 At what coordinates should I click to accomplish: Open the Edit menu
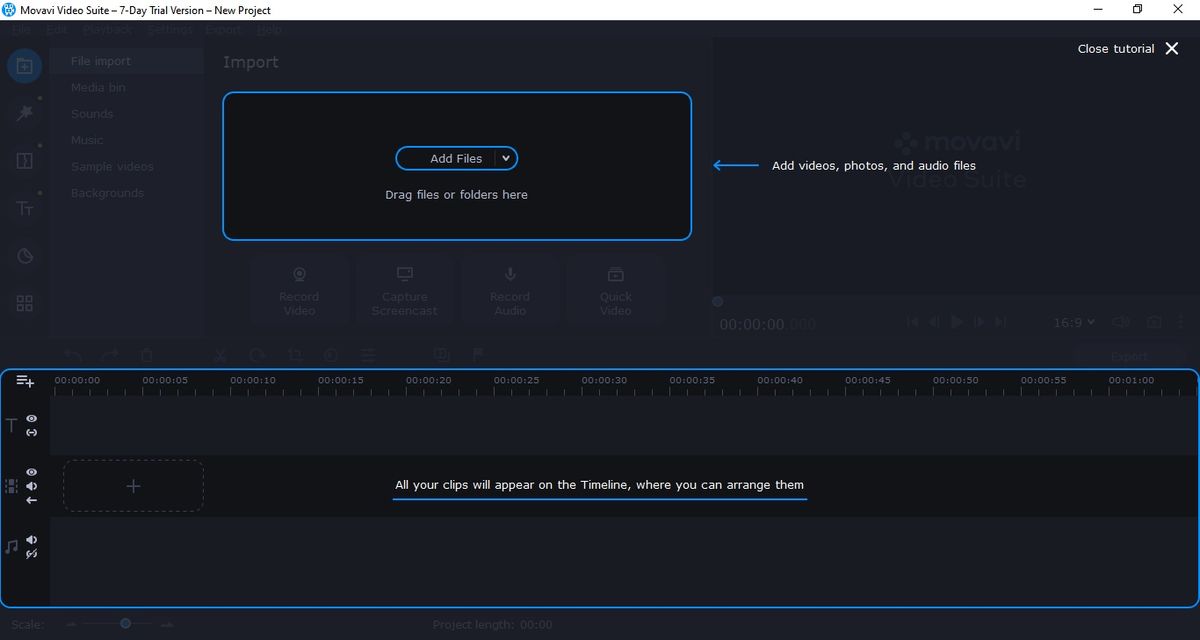click(57, 30)
